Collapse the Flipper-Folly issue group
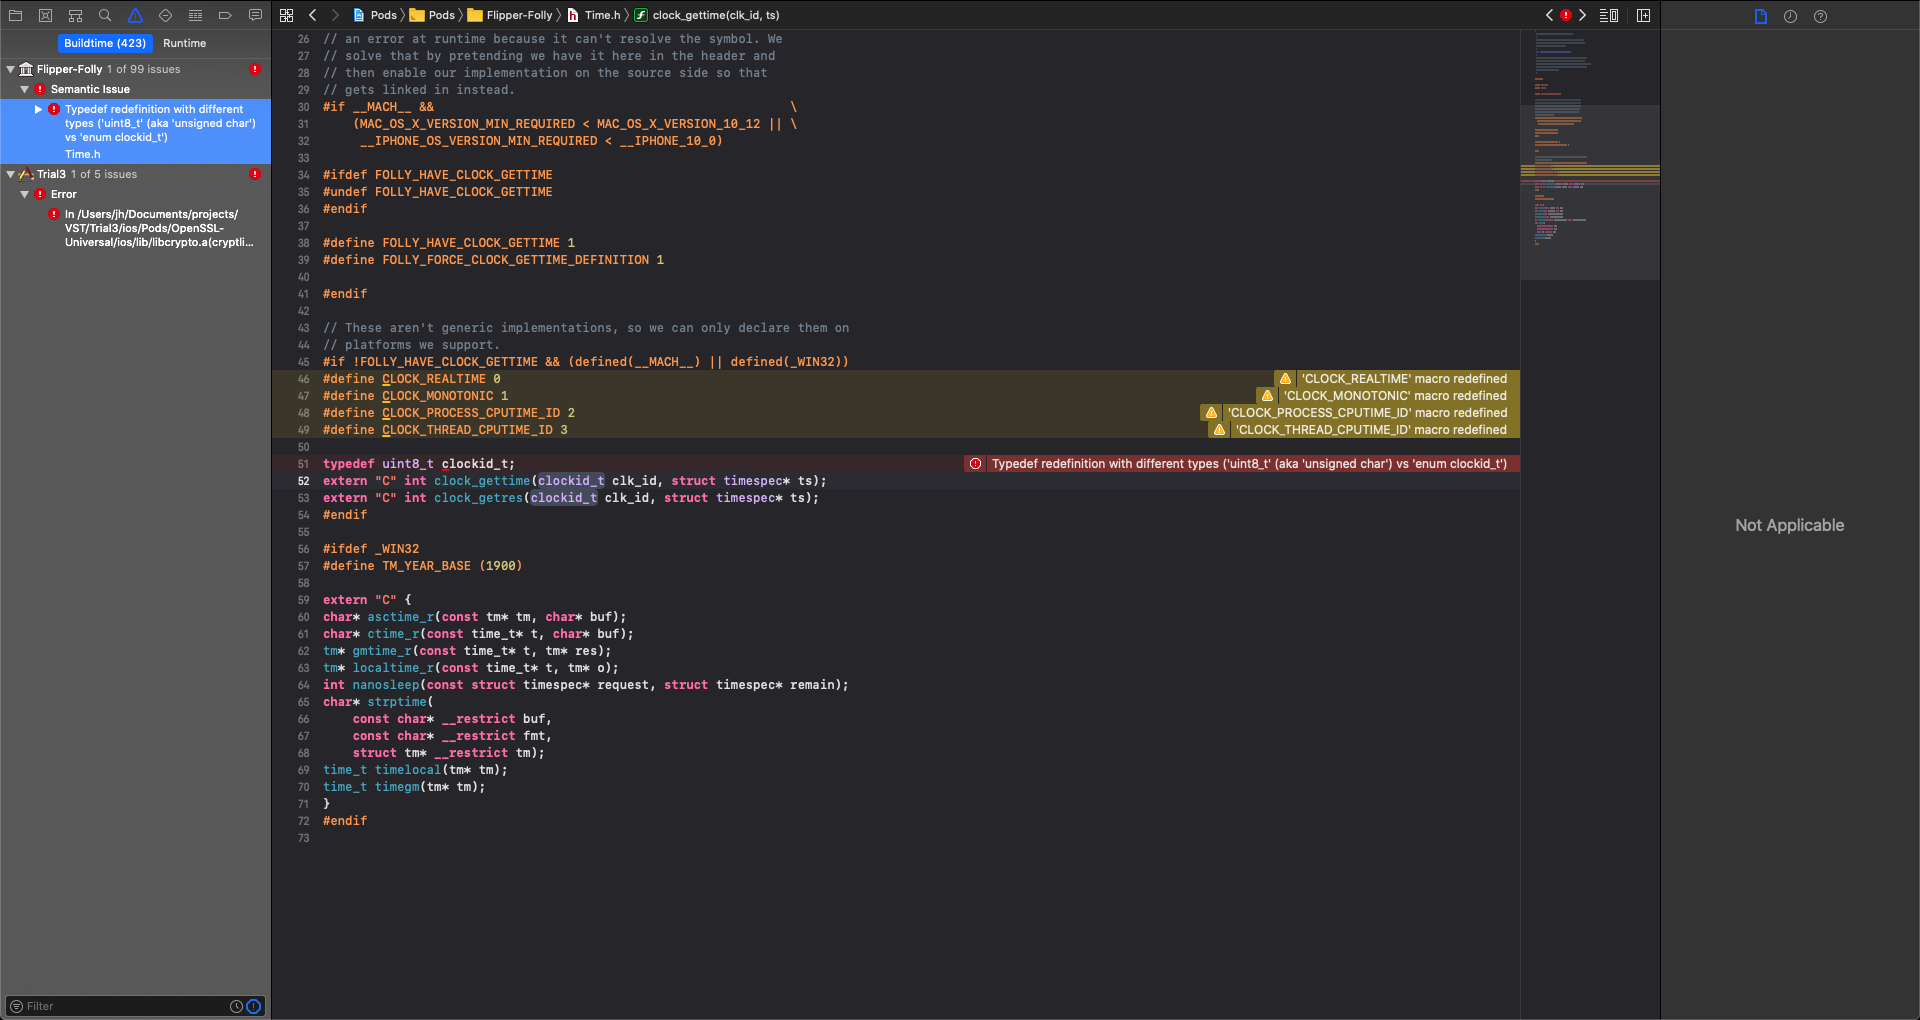The image size is (1920, 1020). pyautogui.click(x=10, y=69)
